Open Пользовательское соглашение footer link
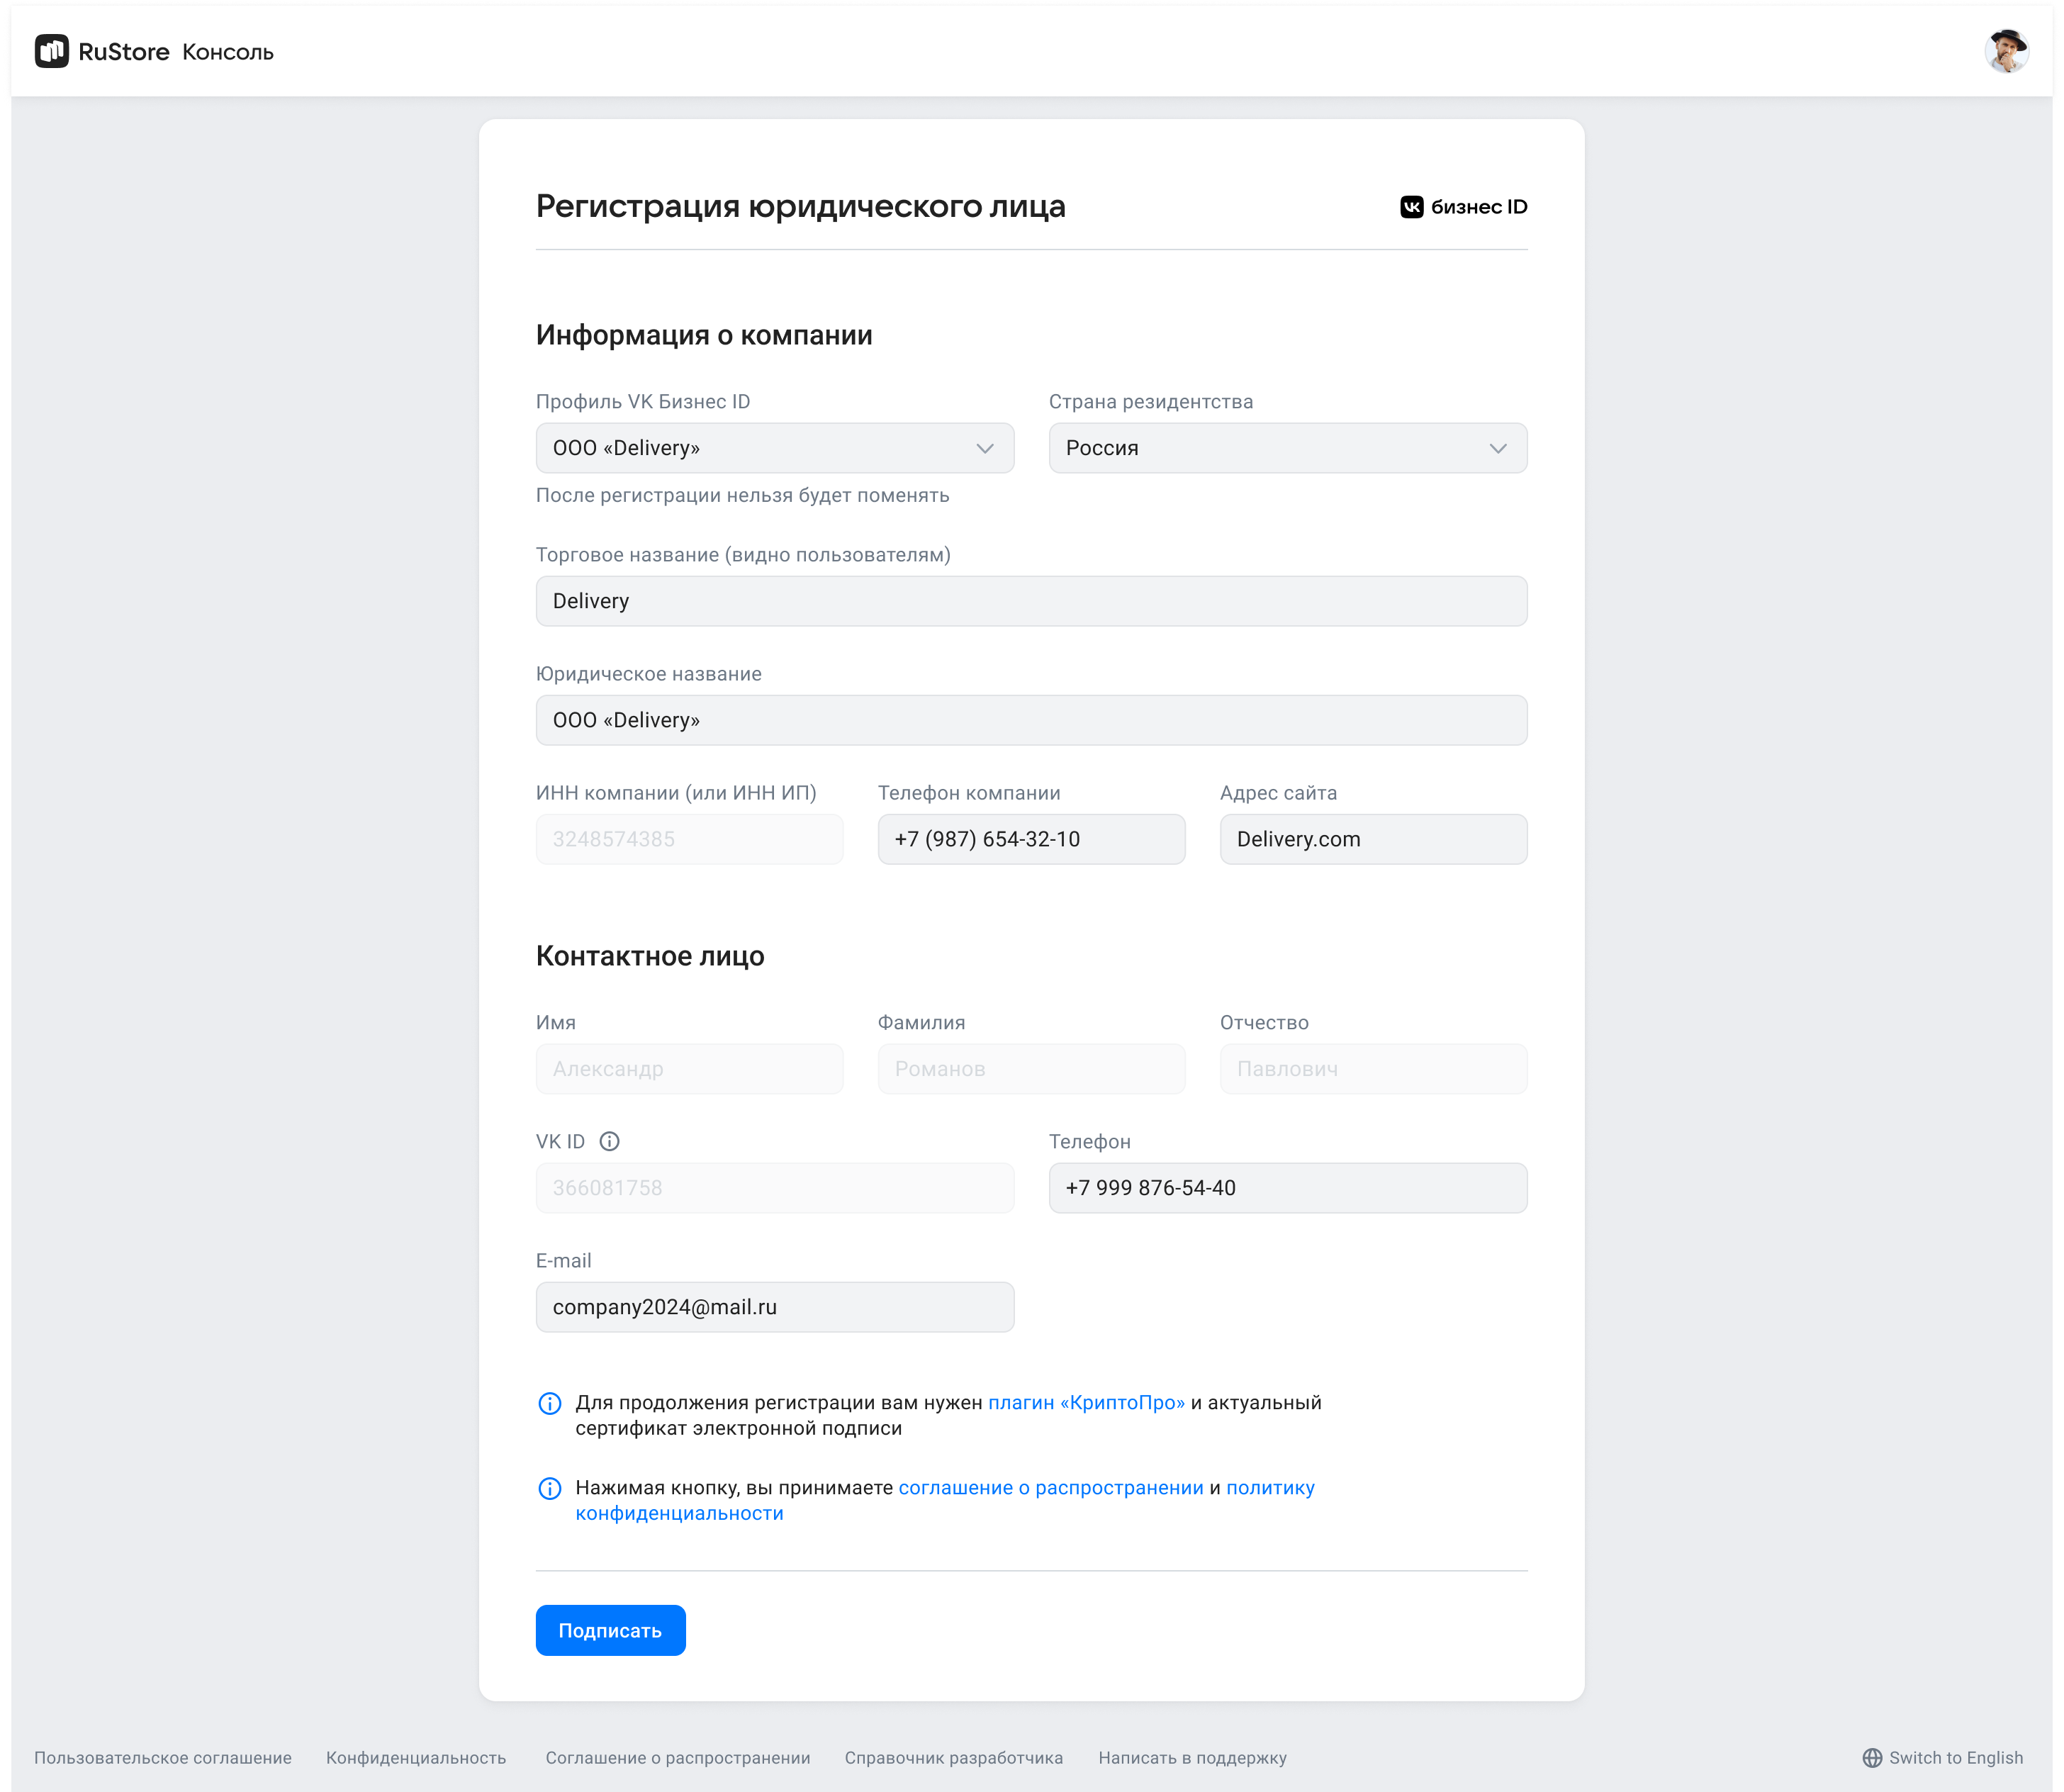This screenshot has width=2064, height=1792. click(x=163, y=1758)
